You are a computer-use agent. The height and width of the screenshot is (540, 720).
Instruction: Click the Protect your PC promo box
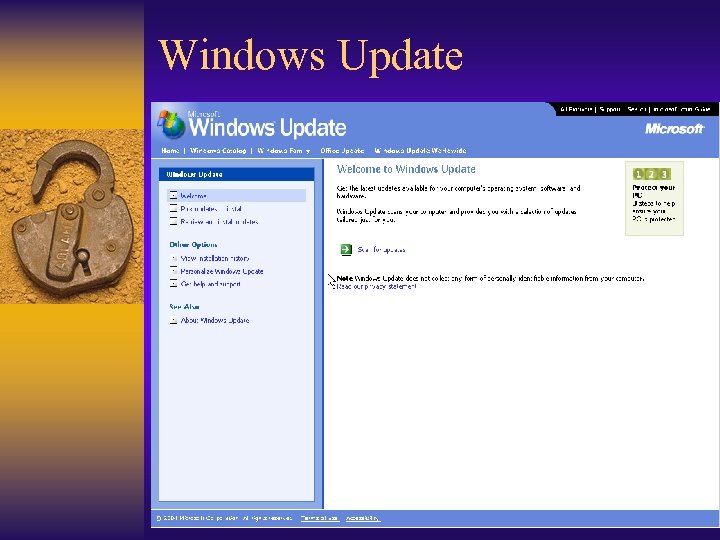[654, 198]
